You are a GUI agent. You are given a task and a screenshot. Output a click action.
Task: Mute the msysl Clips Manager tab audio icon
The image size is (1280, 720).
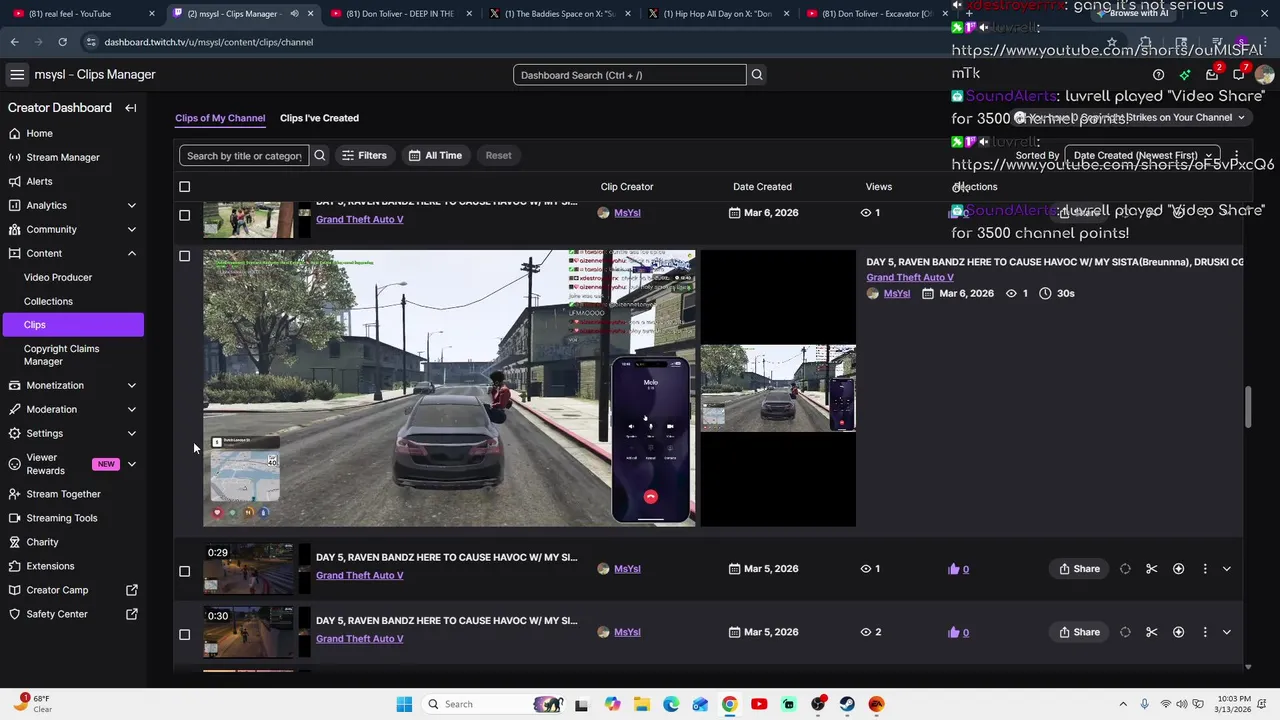(294, 14)
